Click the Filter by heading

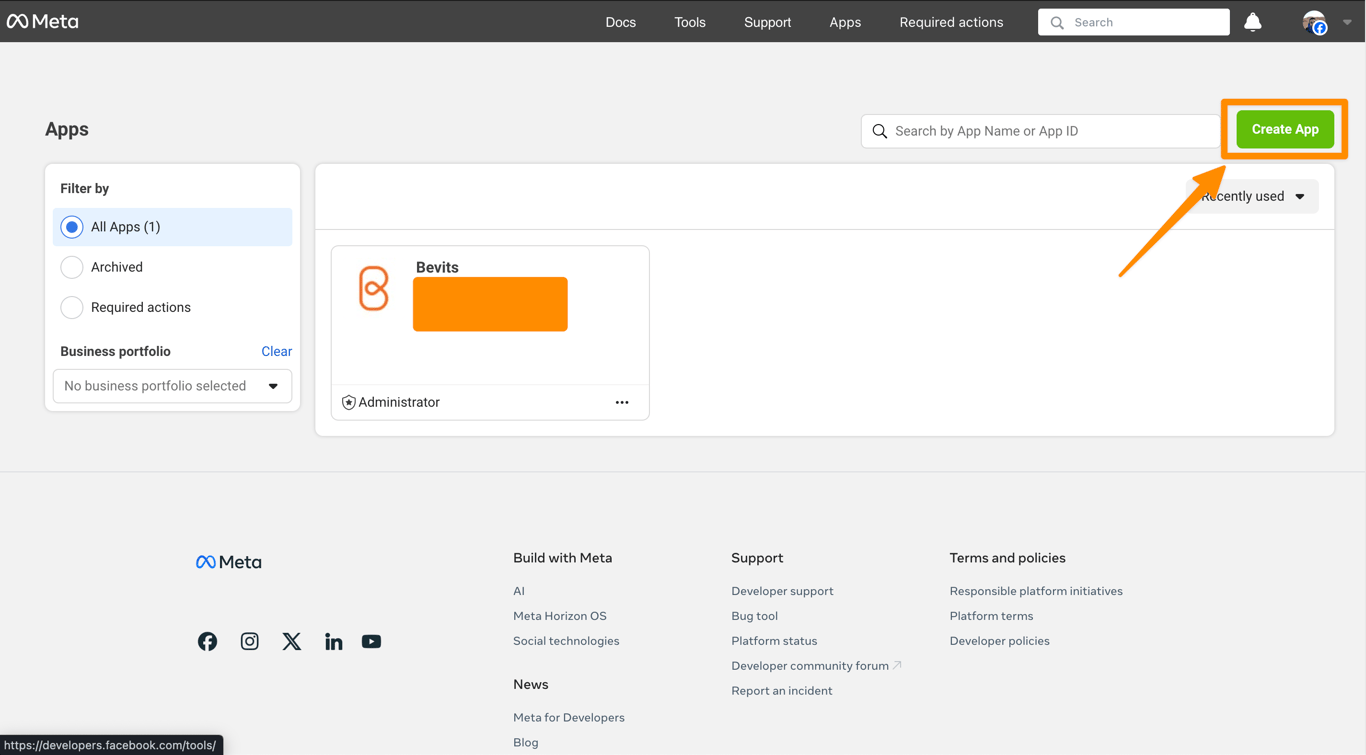[x=85, y=188]
